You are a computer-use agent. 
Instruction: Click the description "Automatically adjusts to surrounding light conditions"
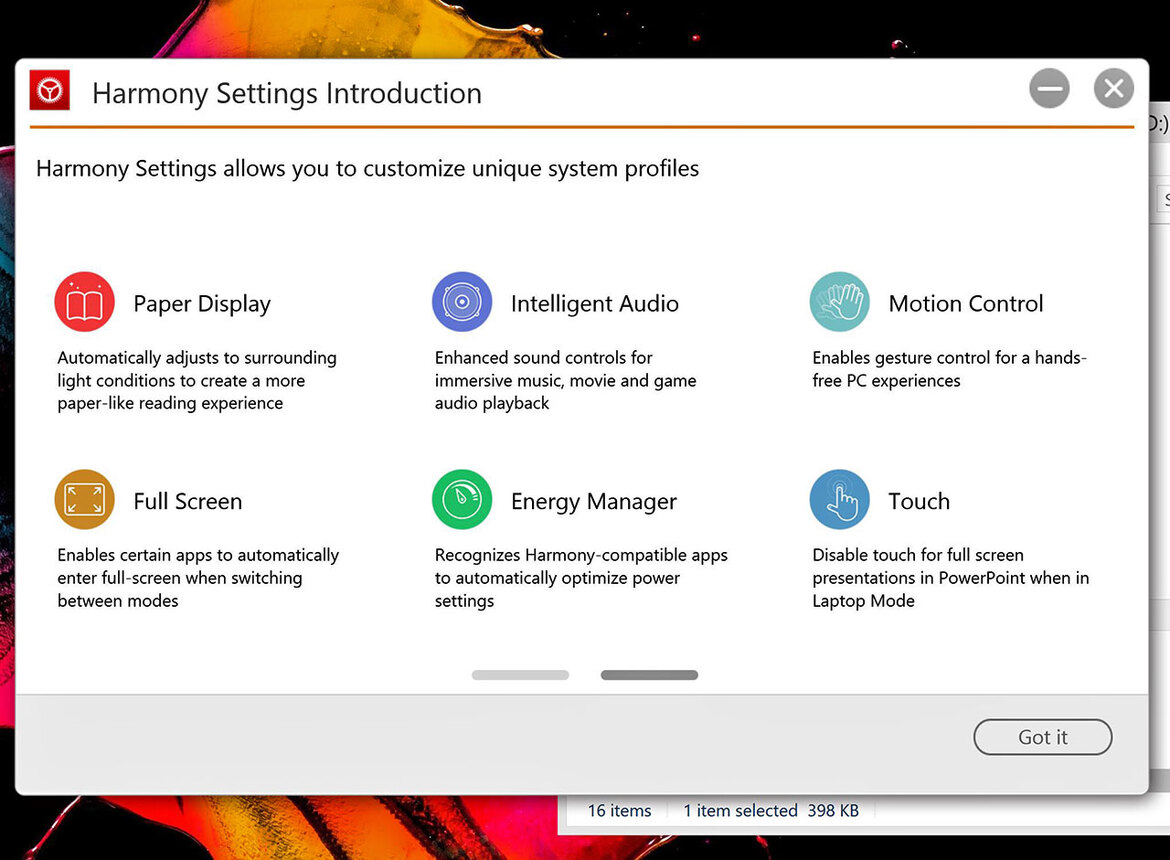(x=197, y=380)
